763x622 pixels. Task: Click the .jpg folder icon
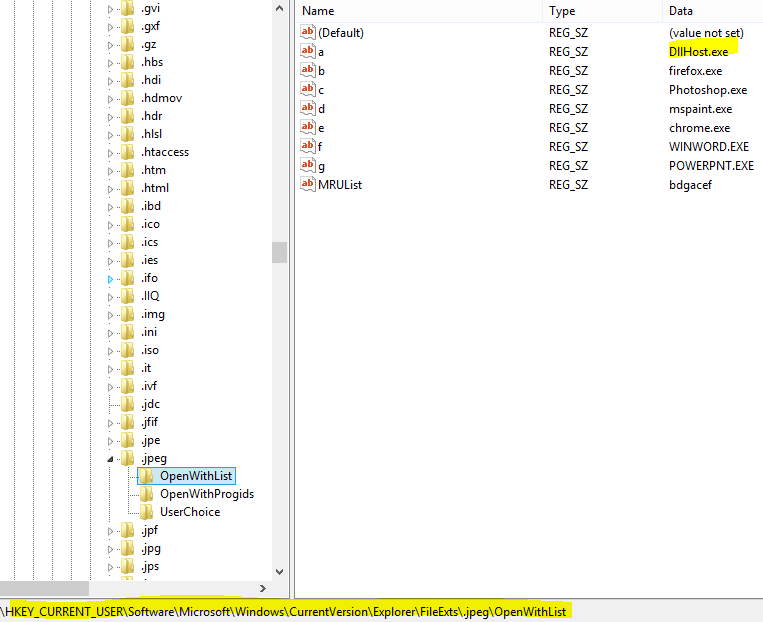point(127,548)
